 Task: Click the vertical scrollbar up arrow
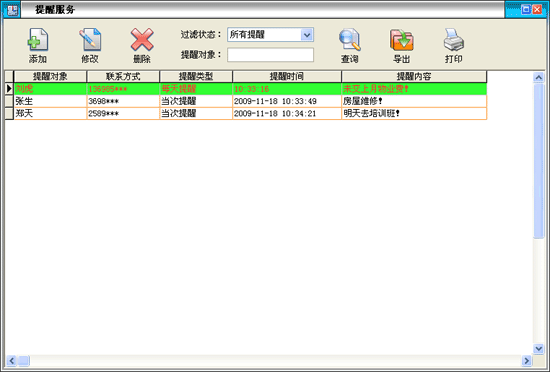539,77
